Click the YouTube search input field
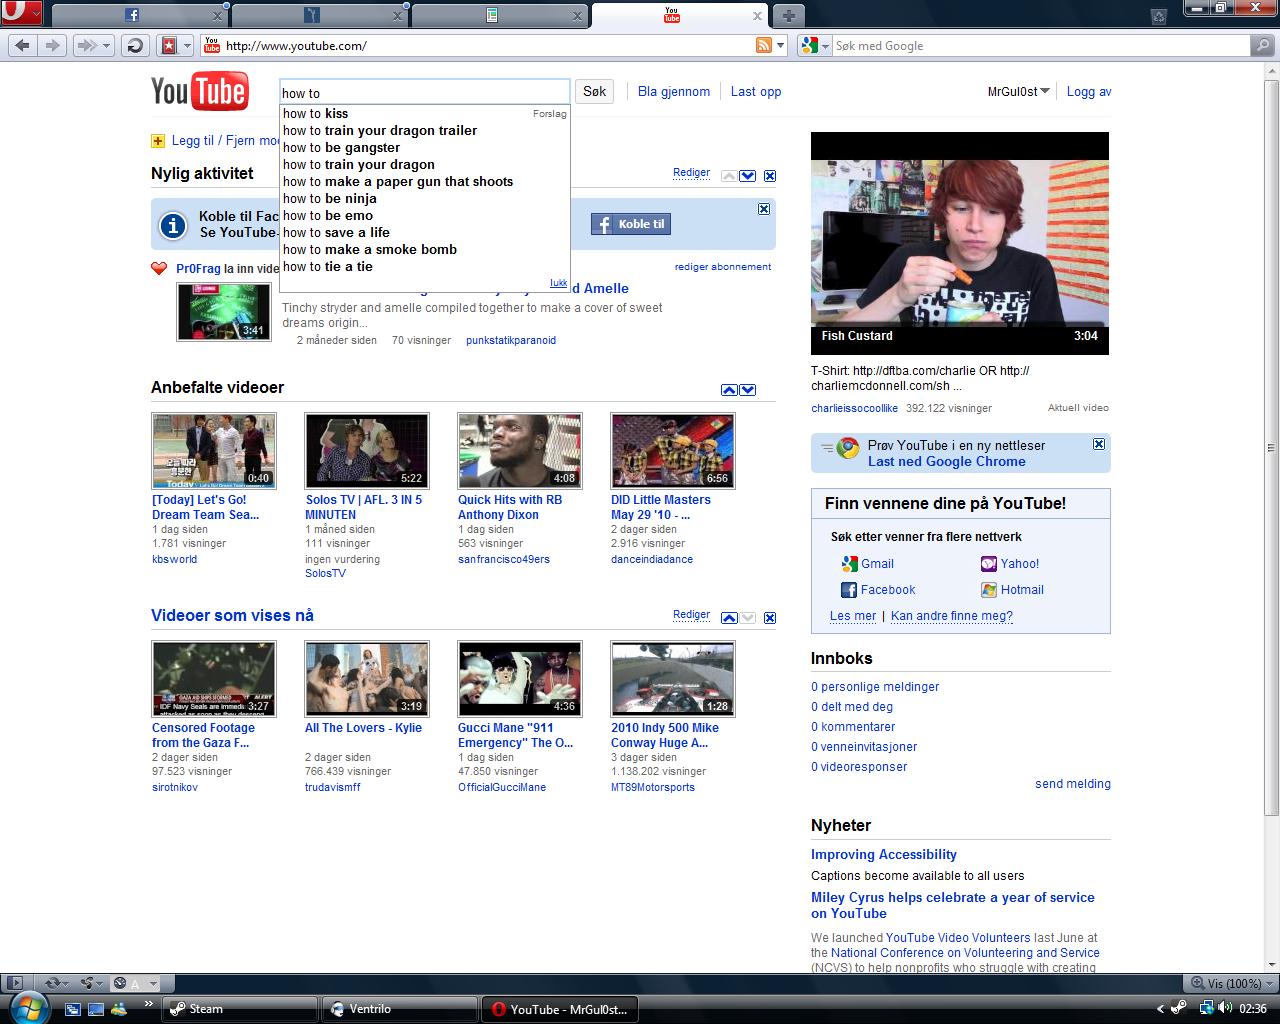Screen dimensions: 1280x1024 [424, 92]
